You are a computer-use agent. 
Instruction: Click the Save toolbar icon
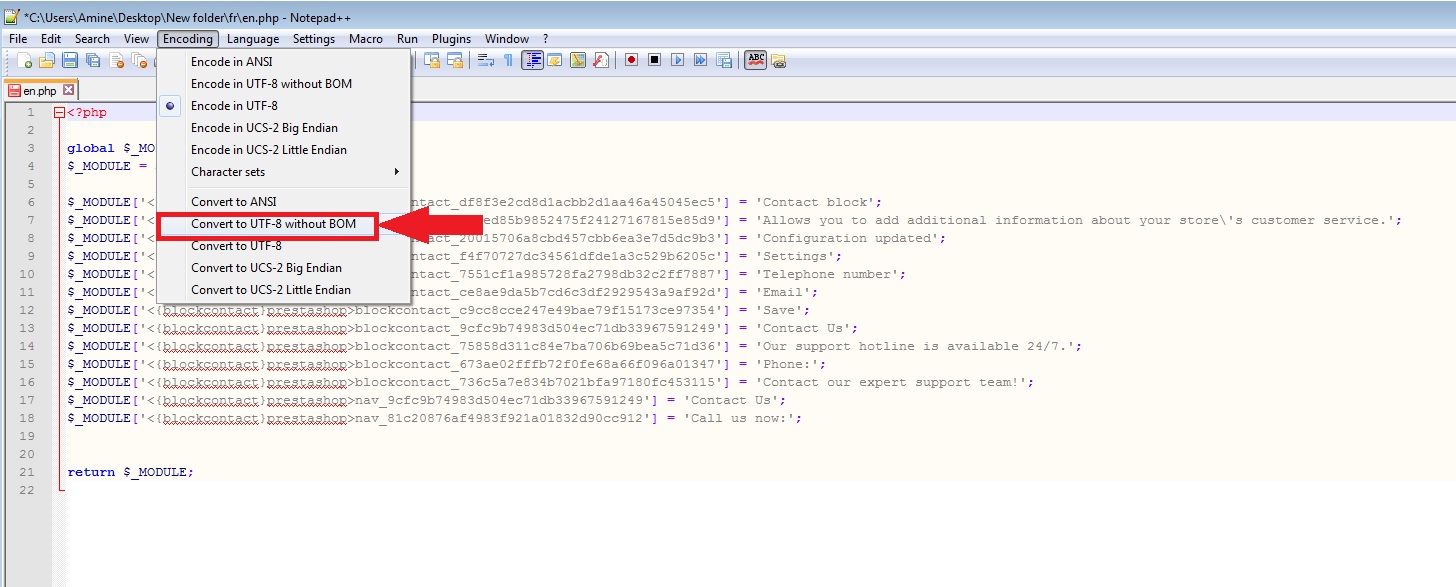point(70,60)
